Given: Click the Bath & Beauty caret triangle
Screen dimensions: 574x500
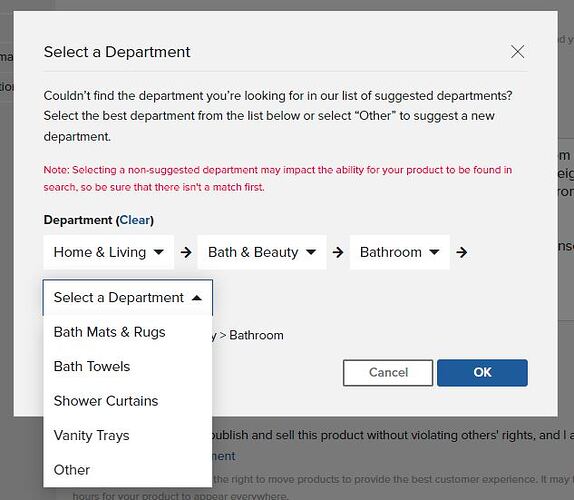Looking at the screenshot, I should coord(311,252).
